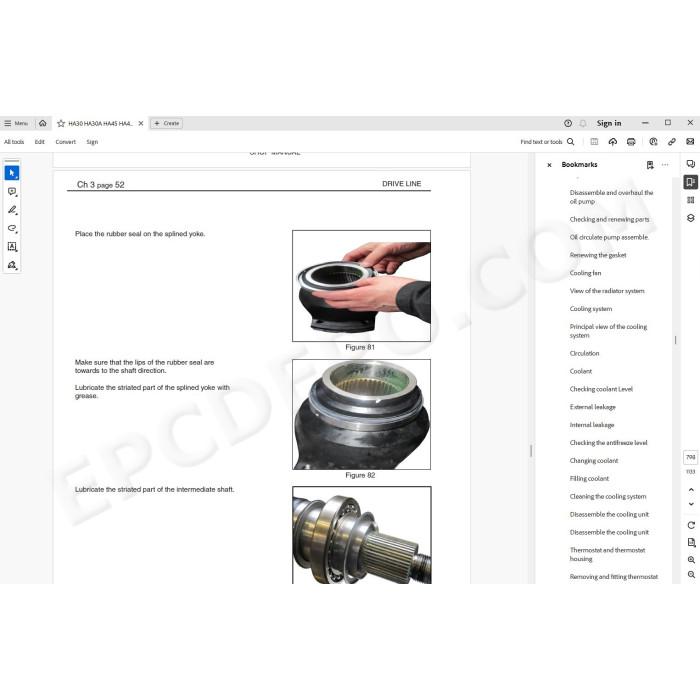Open page thumbnails panel icon
The height and width of the screenshot is (700, 700).
[691, 200]
